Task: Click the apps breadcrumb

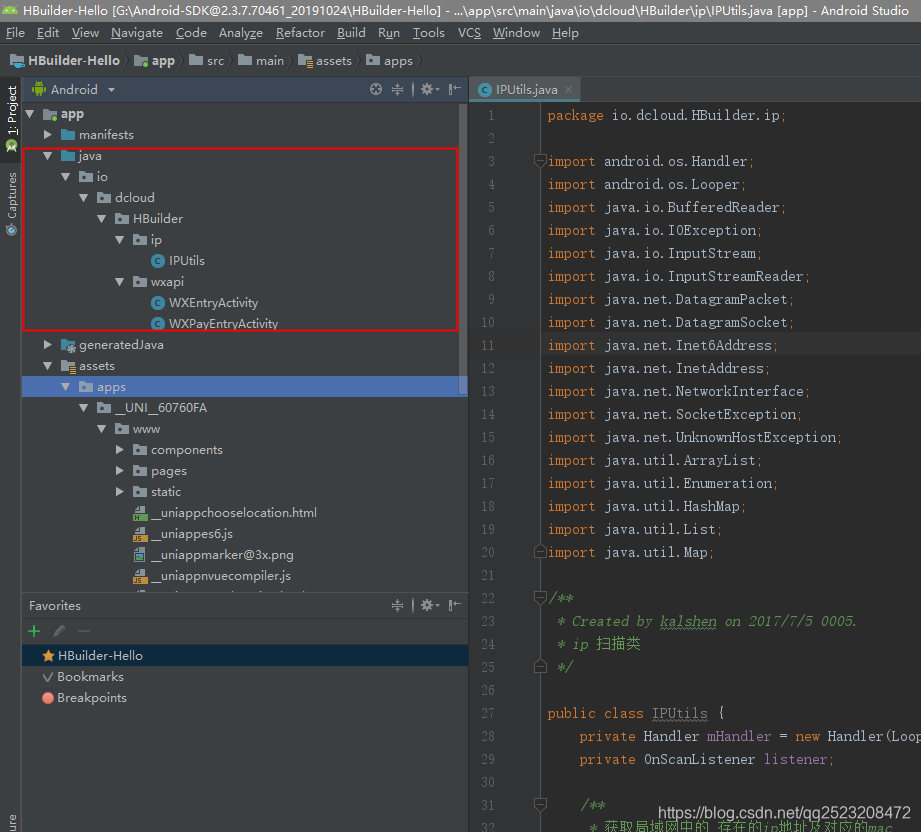Action: (390, 61)
